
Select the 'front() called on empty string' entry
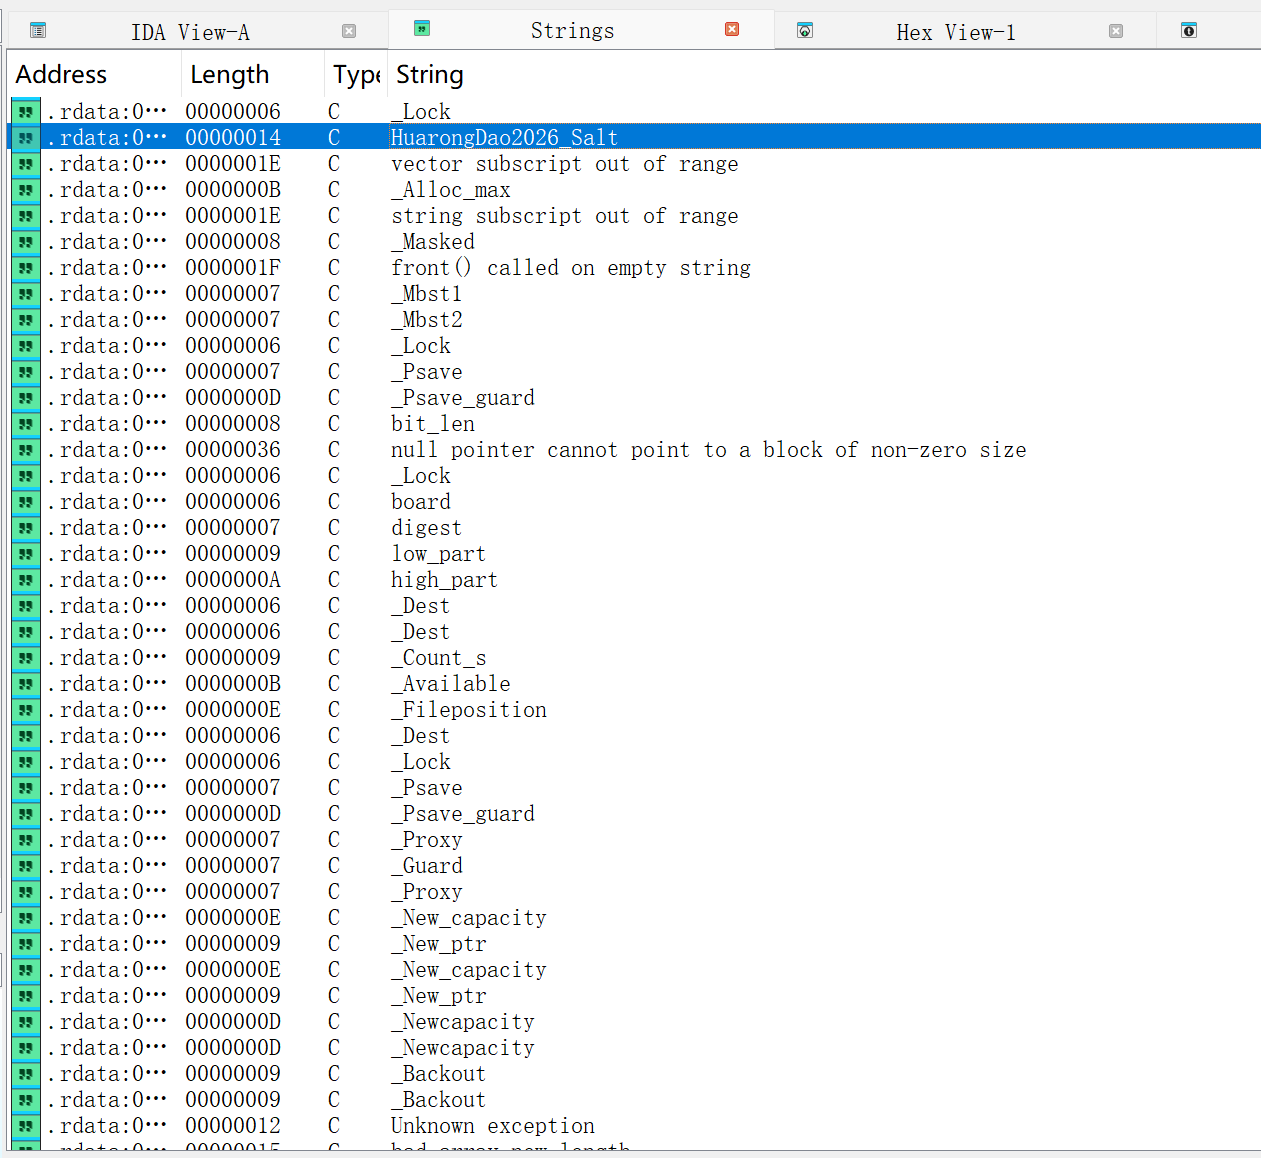tap(570, 268)
